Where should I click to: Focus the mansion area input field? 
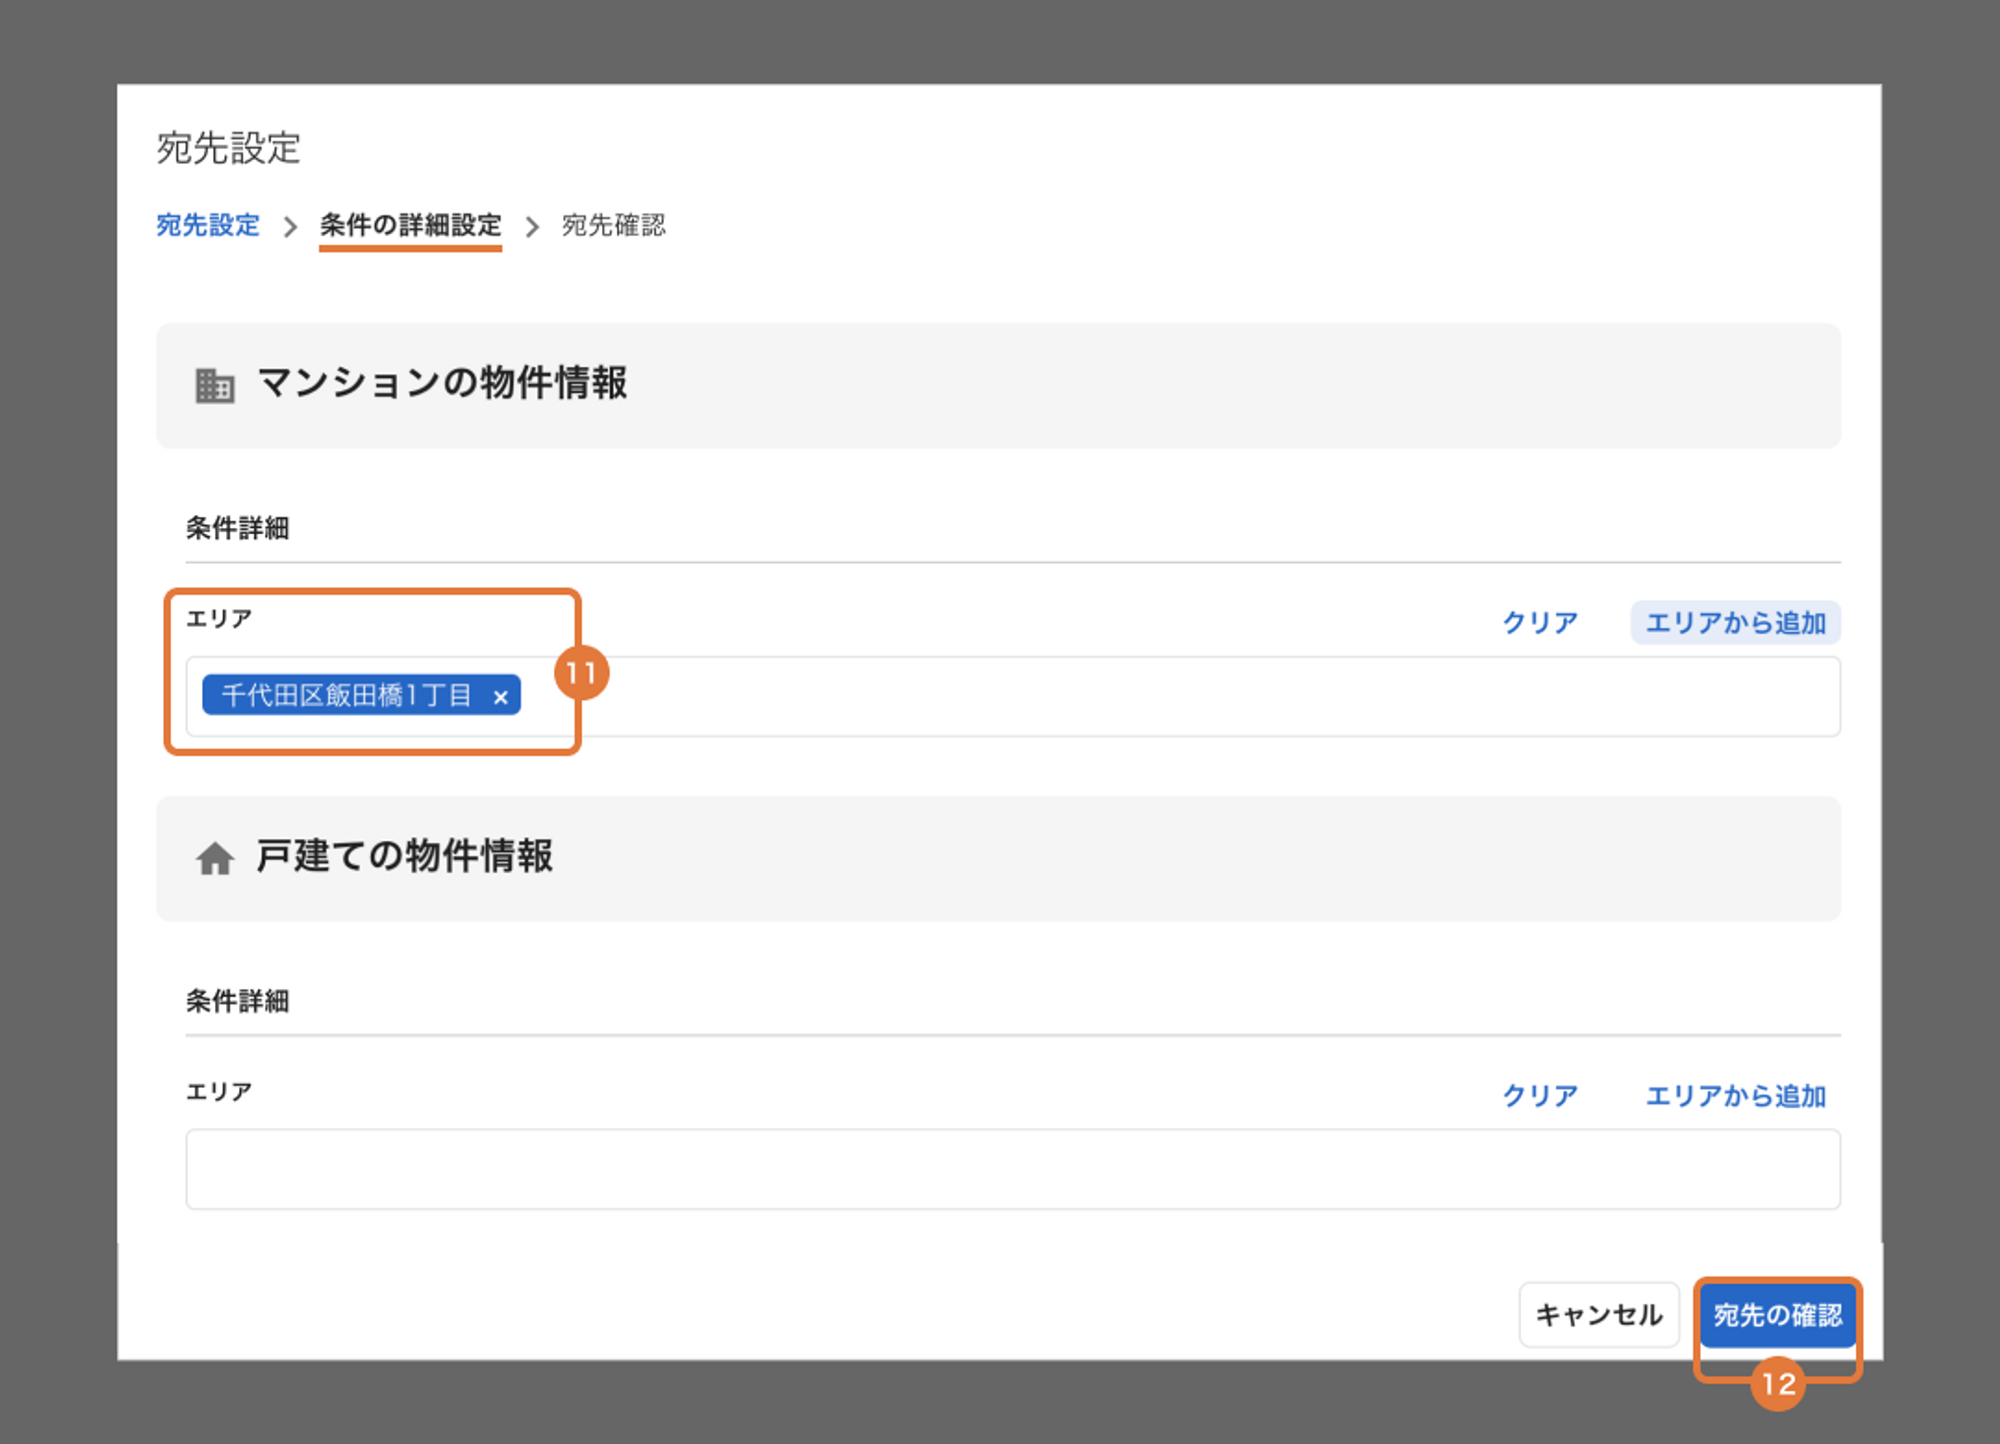coord(1013,696)
